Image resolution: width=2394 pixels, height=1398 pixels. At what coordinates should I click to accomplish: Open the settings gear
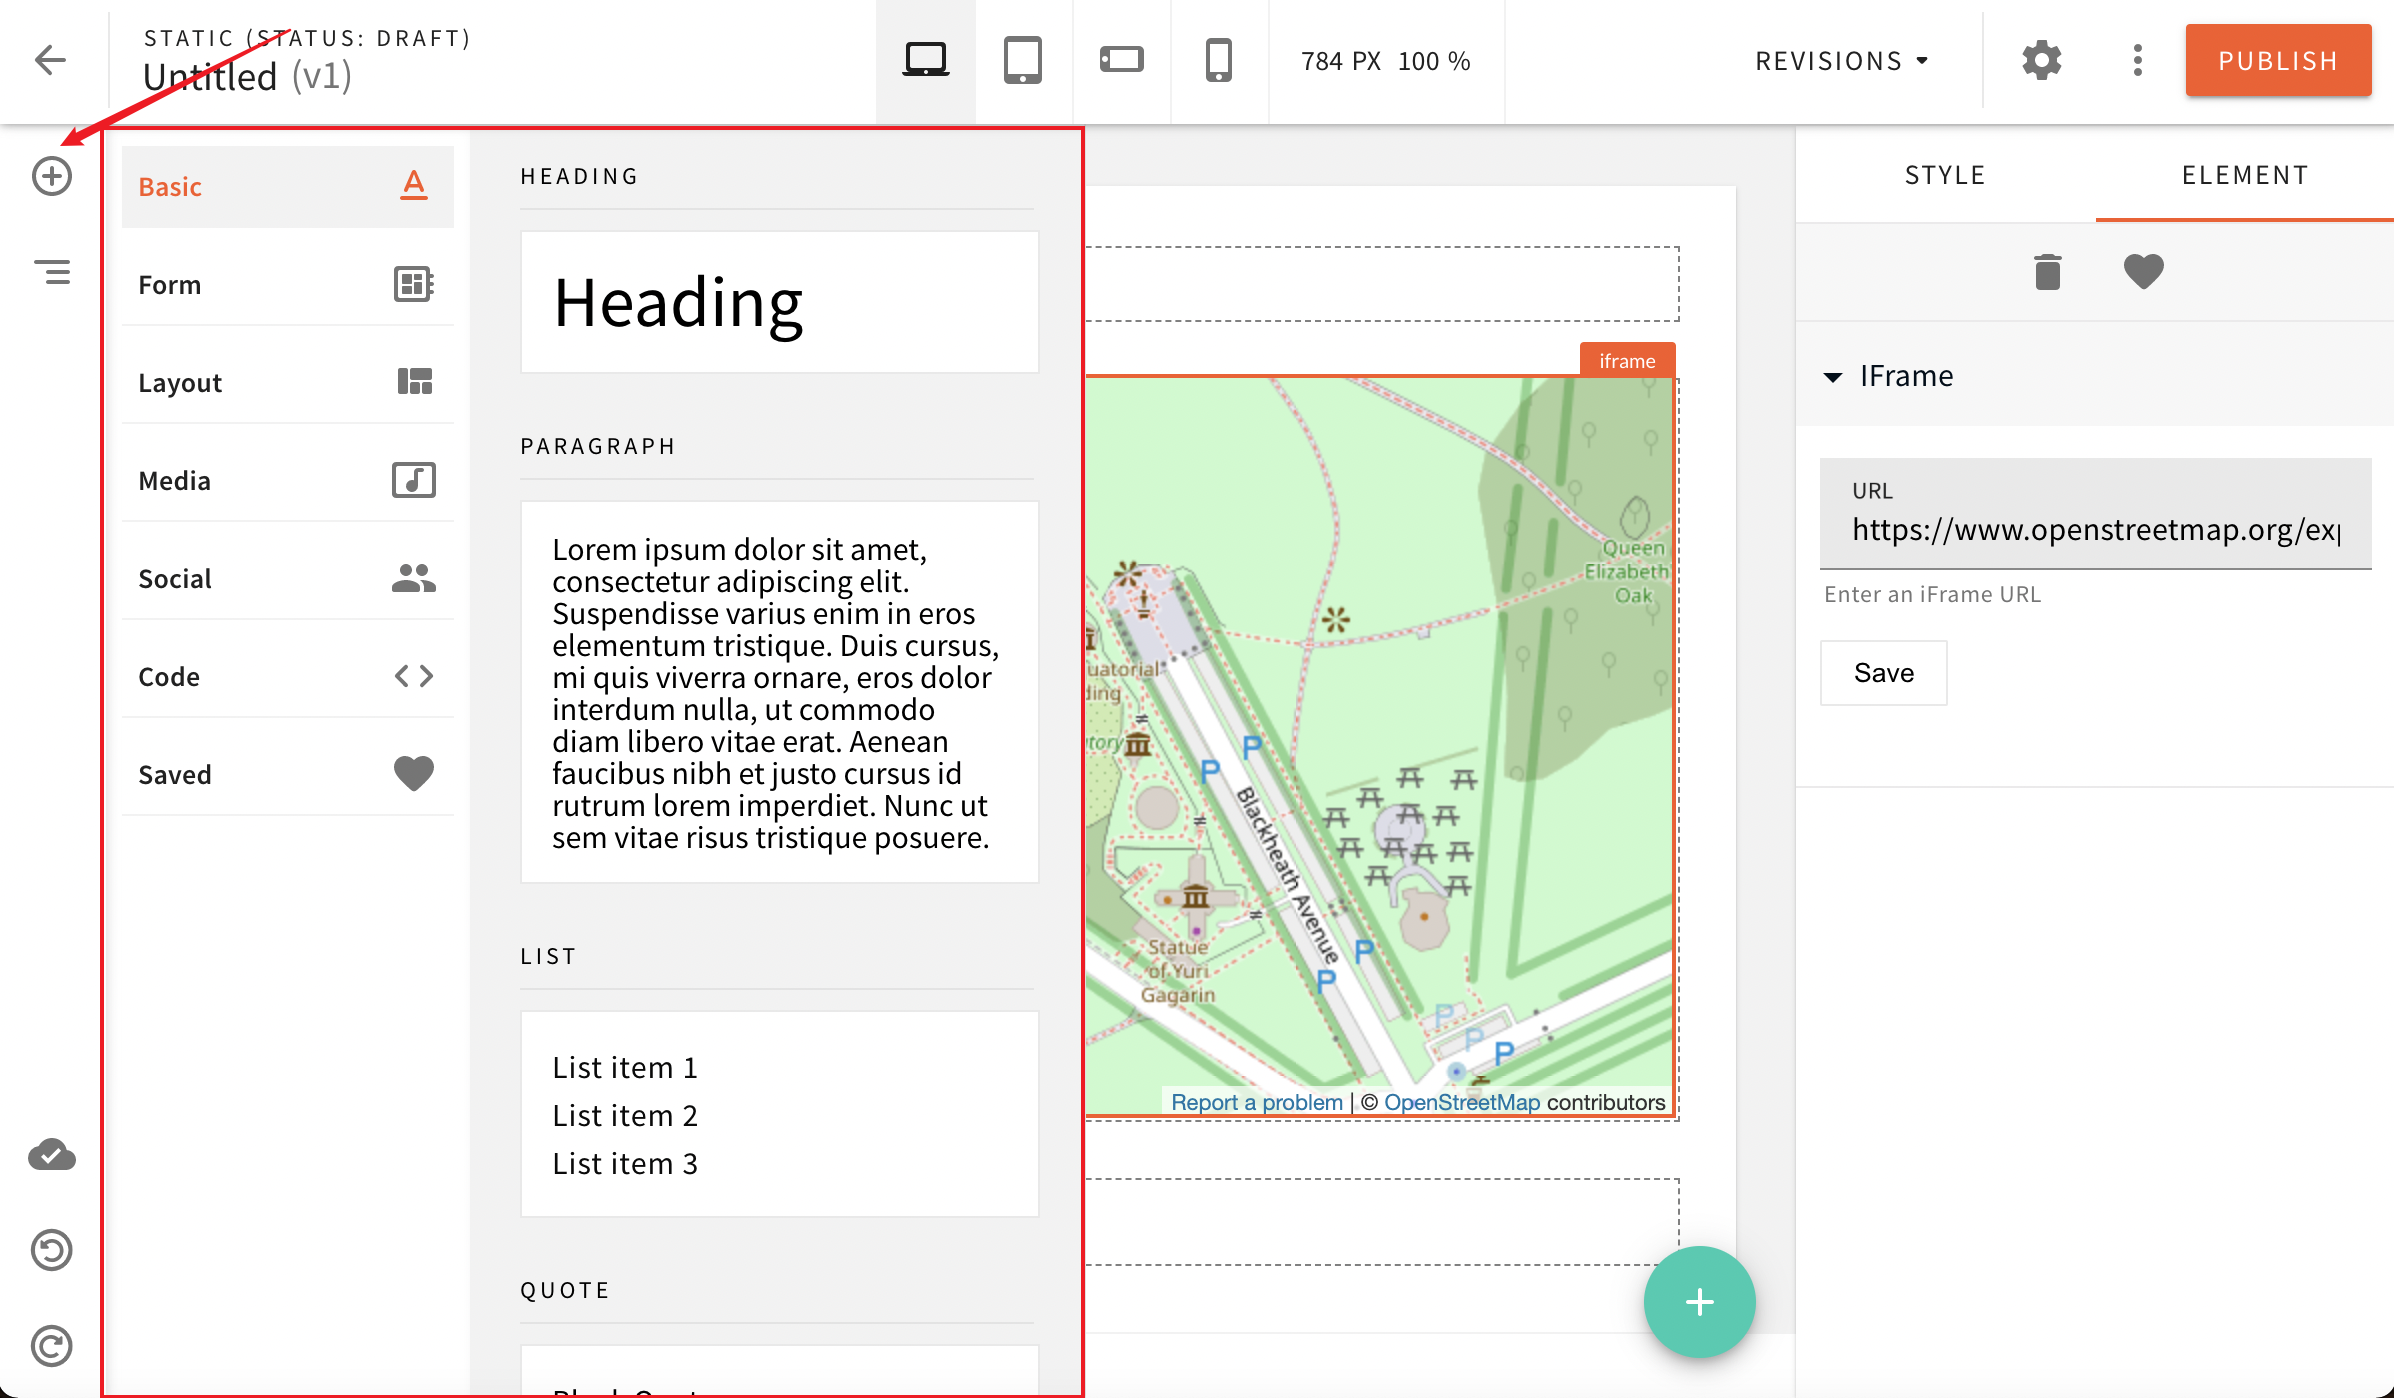[x=2040, y=60]
